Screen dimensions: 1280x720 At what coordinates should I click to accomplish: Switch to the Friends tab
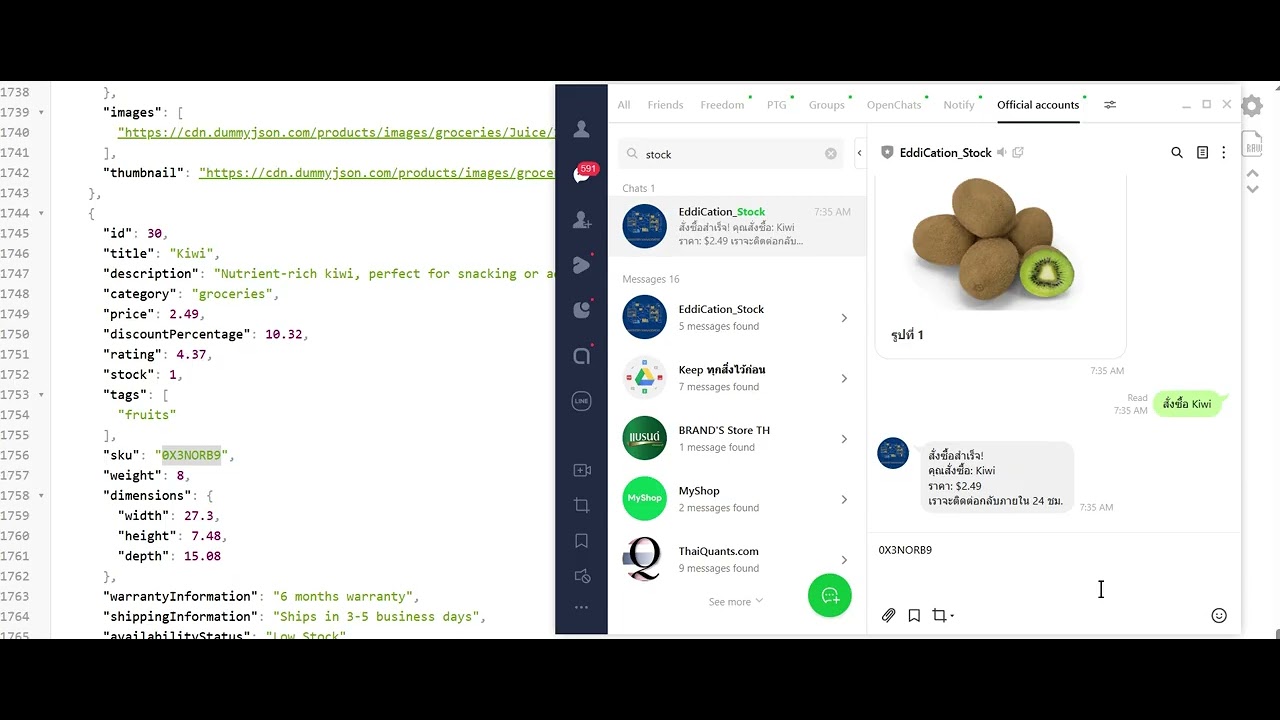(665, 105)
